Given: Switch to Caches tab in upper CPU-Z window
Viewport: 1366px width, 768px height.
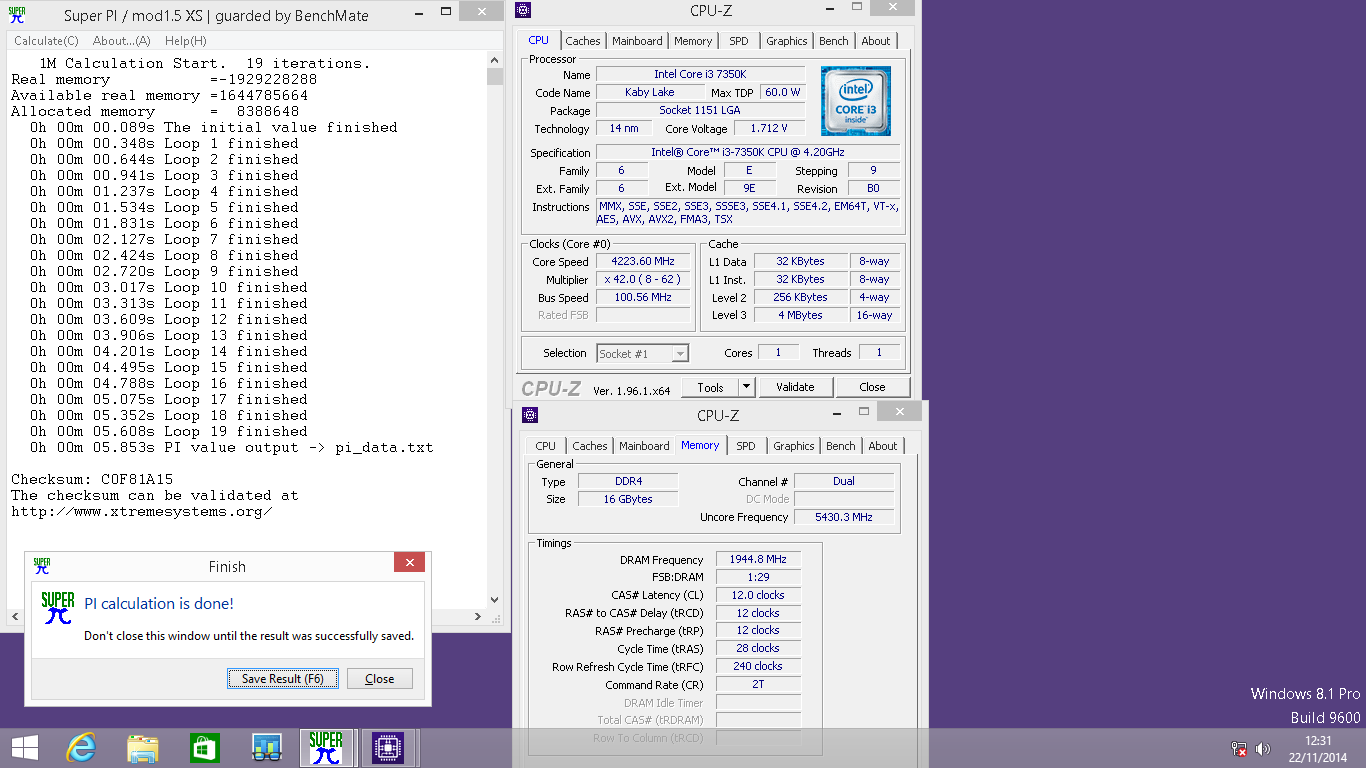Looking at the screenshot, I should tap(583, 41).
